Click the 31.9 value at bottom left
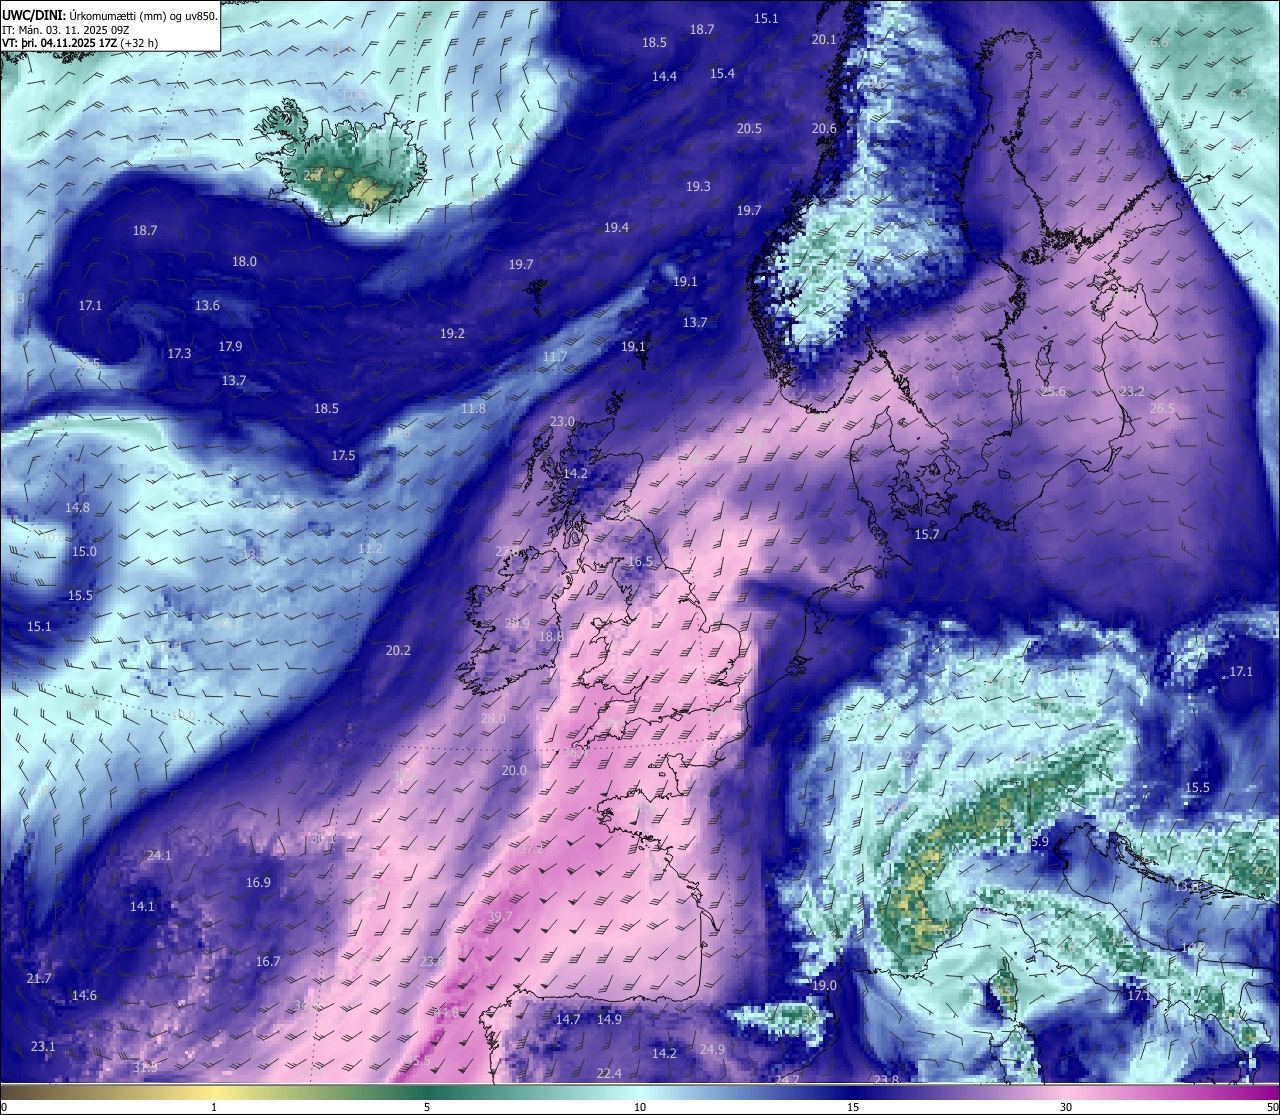 [x=145, y=1068]
